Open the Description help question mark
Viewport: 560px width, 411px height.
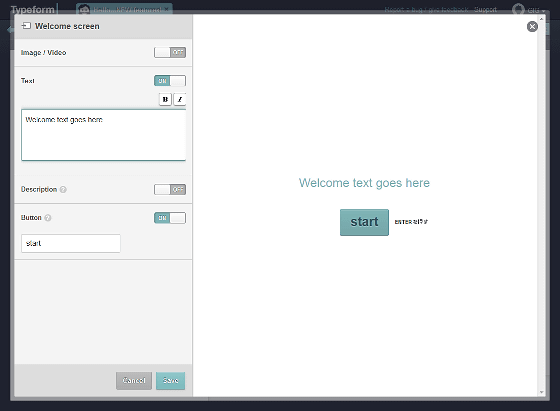(63, 190)
